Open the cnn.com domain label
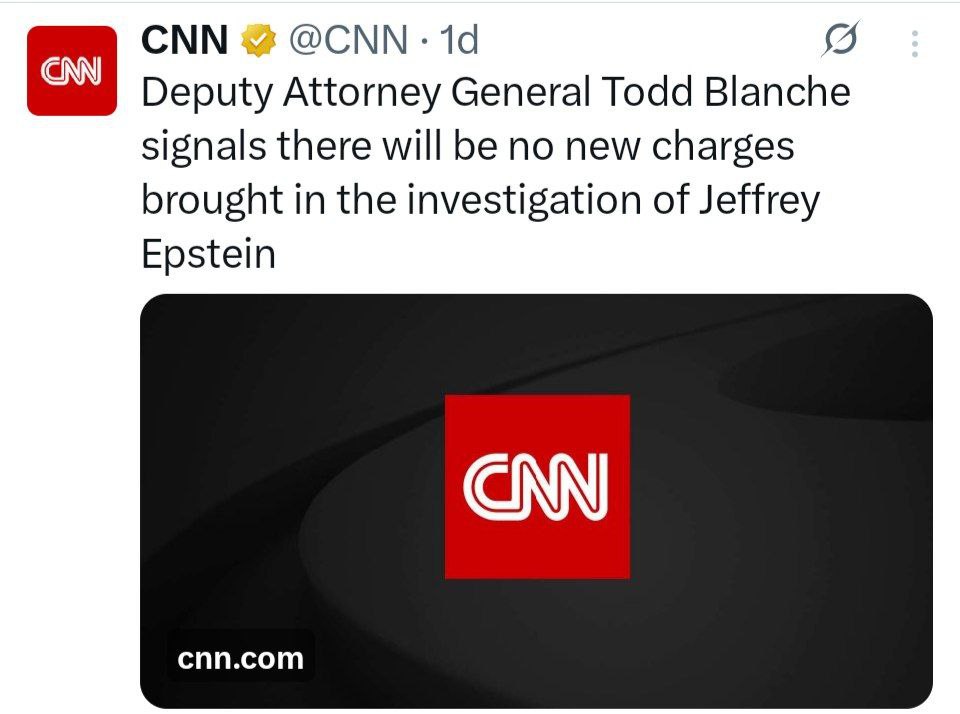The width and height of the screenshot is (960, 714). click(x=240, y=658)
